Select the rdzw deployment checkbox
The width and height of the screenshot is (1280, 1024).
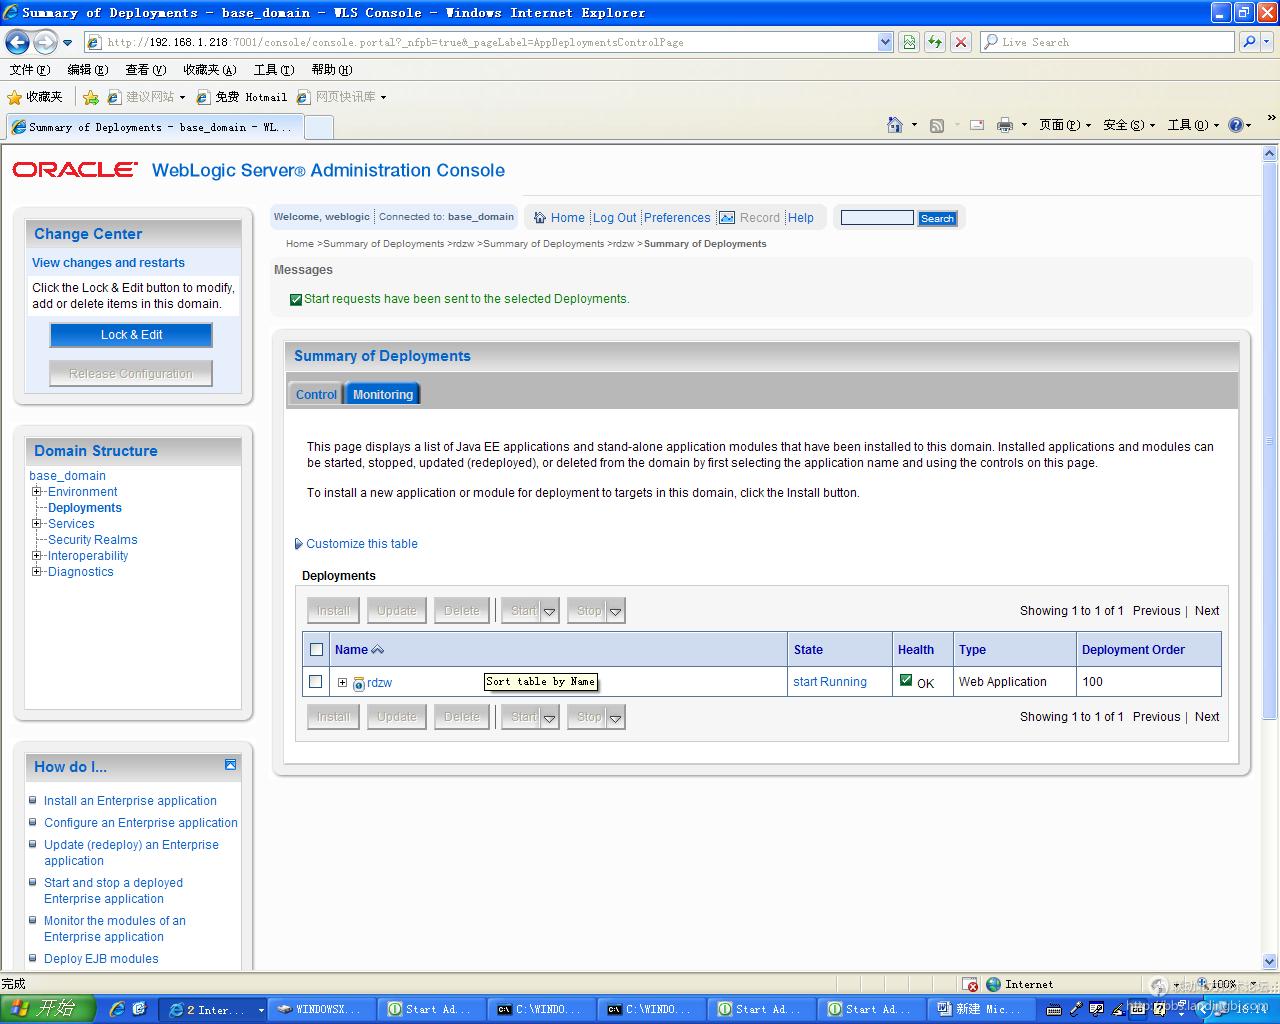pos(316,682)
